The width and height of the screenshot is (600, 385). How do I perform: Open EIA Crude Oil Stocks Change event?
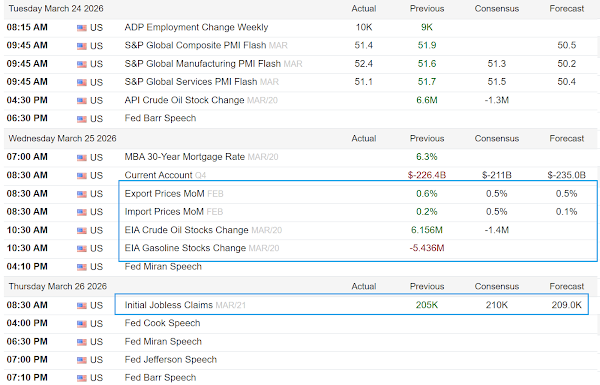coord(186,230)
